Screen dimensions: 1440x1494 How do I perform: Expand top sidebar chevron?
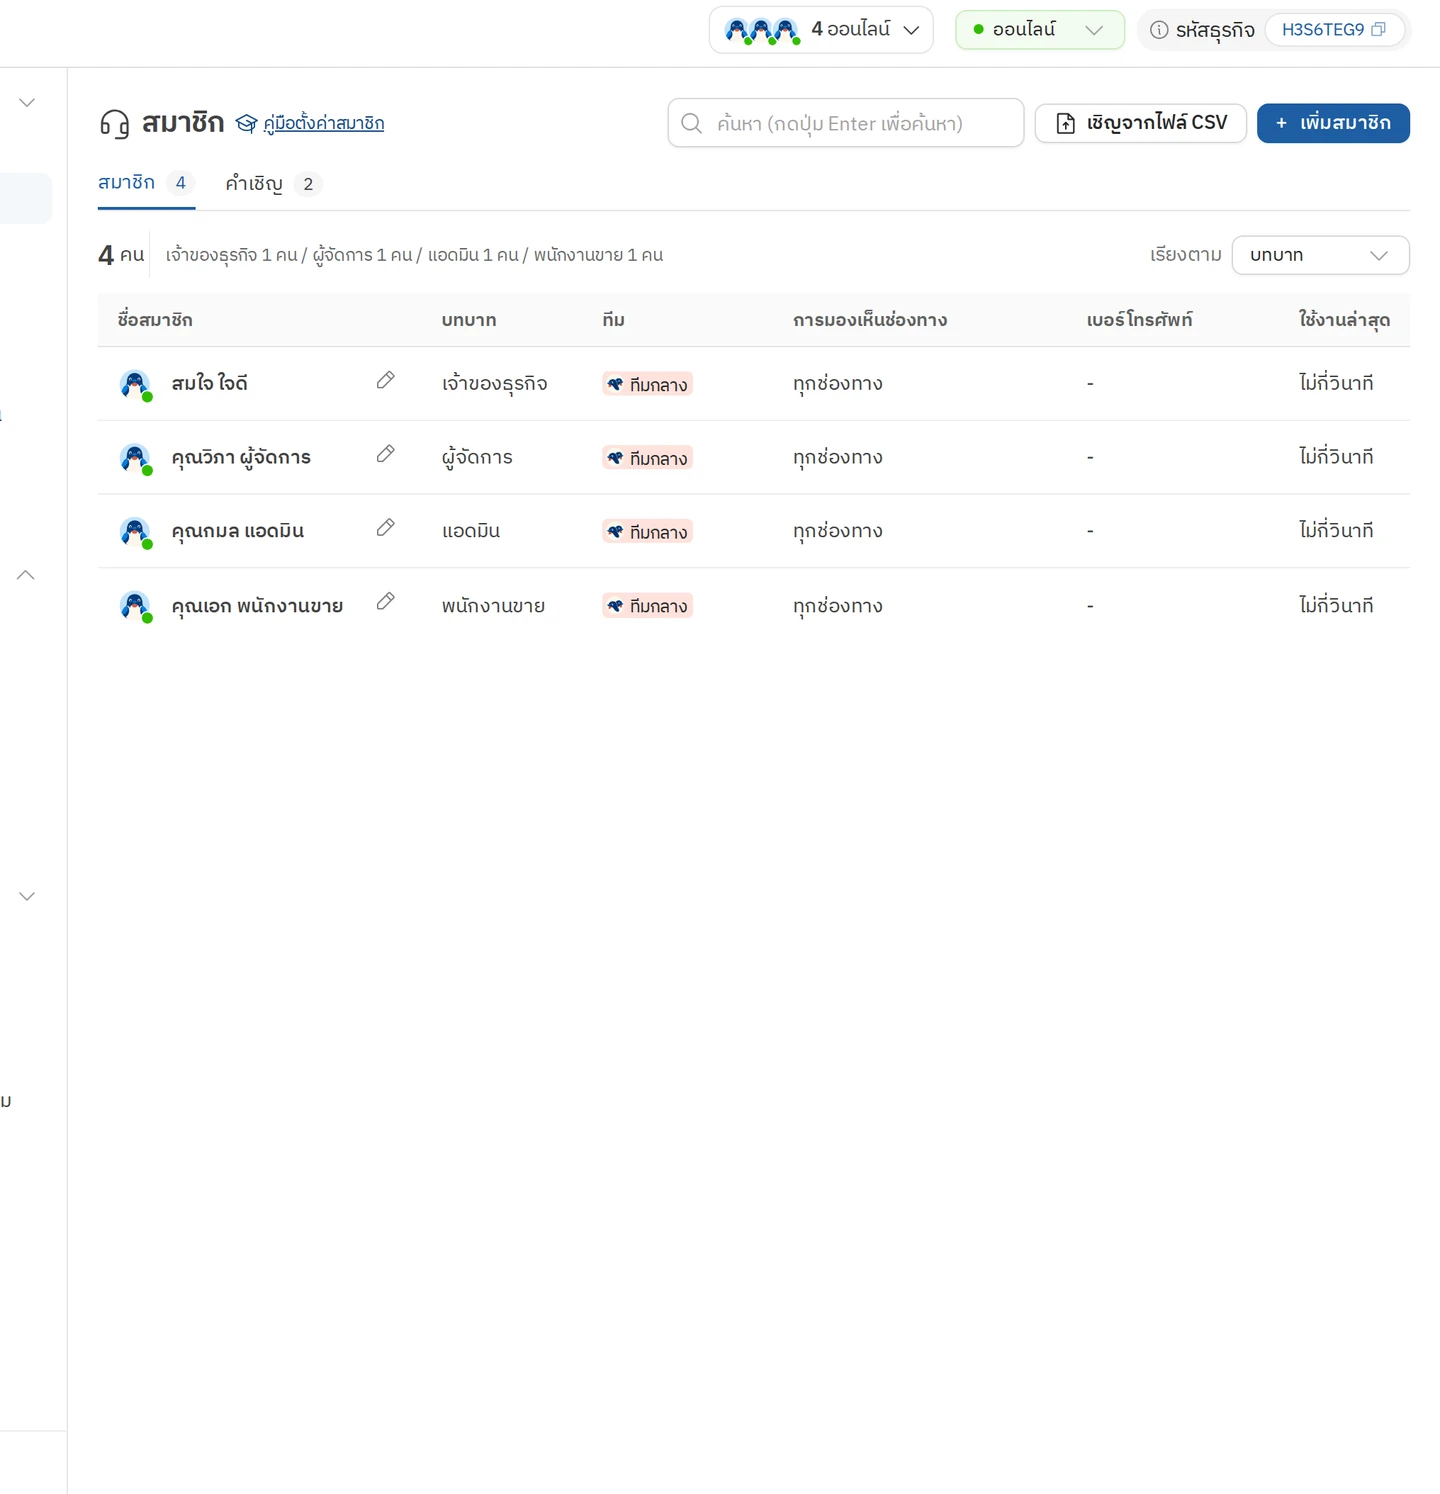click(27, 102)
